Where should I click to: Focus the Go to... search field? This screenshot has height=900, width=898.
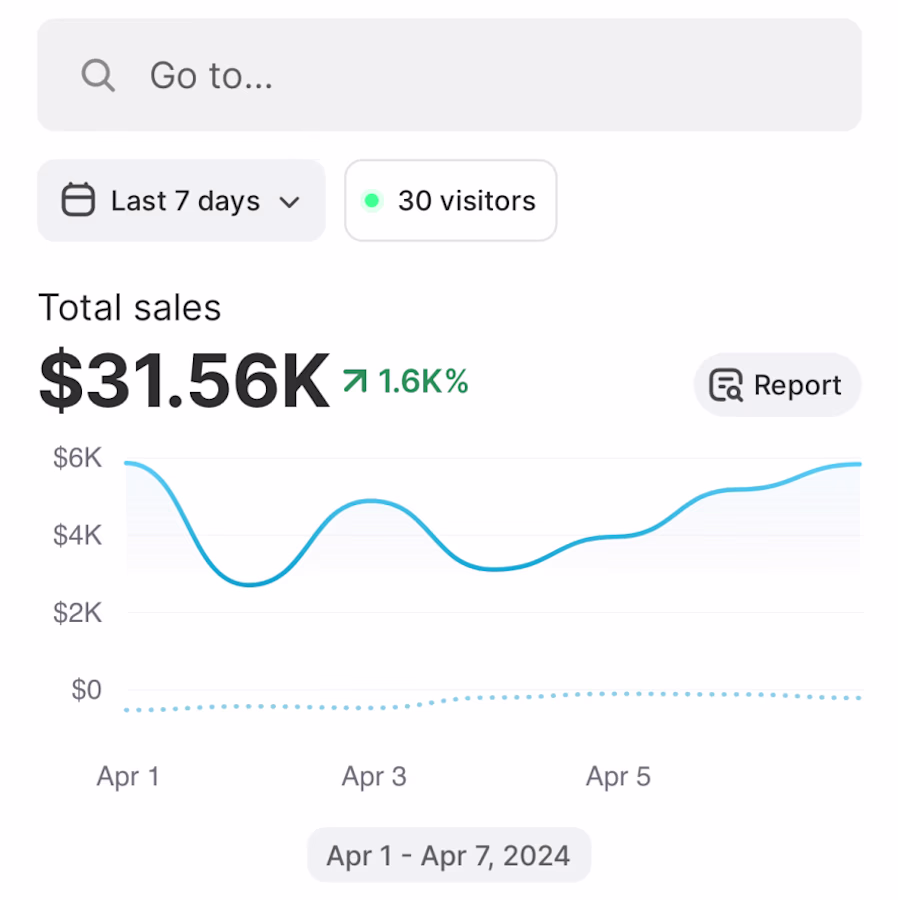click(449, 75)
